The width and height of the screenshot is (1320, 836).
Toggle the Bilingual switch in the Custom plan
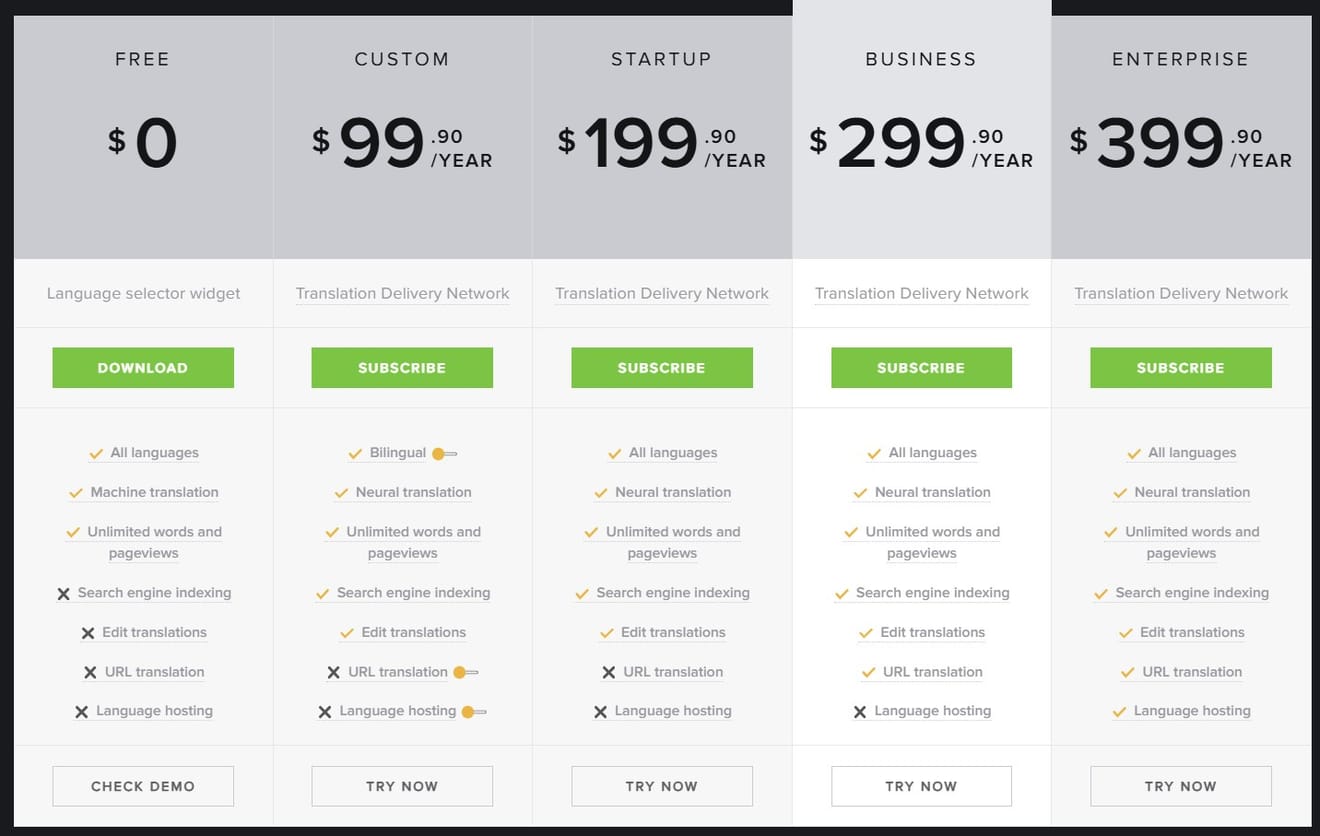click(444, 453)
